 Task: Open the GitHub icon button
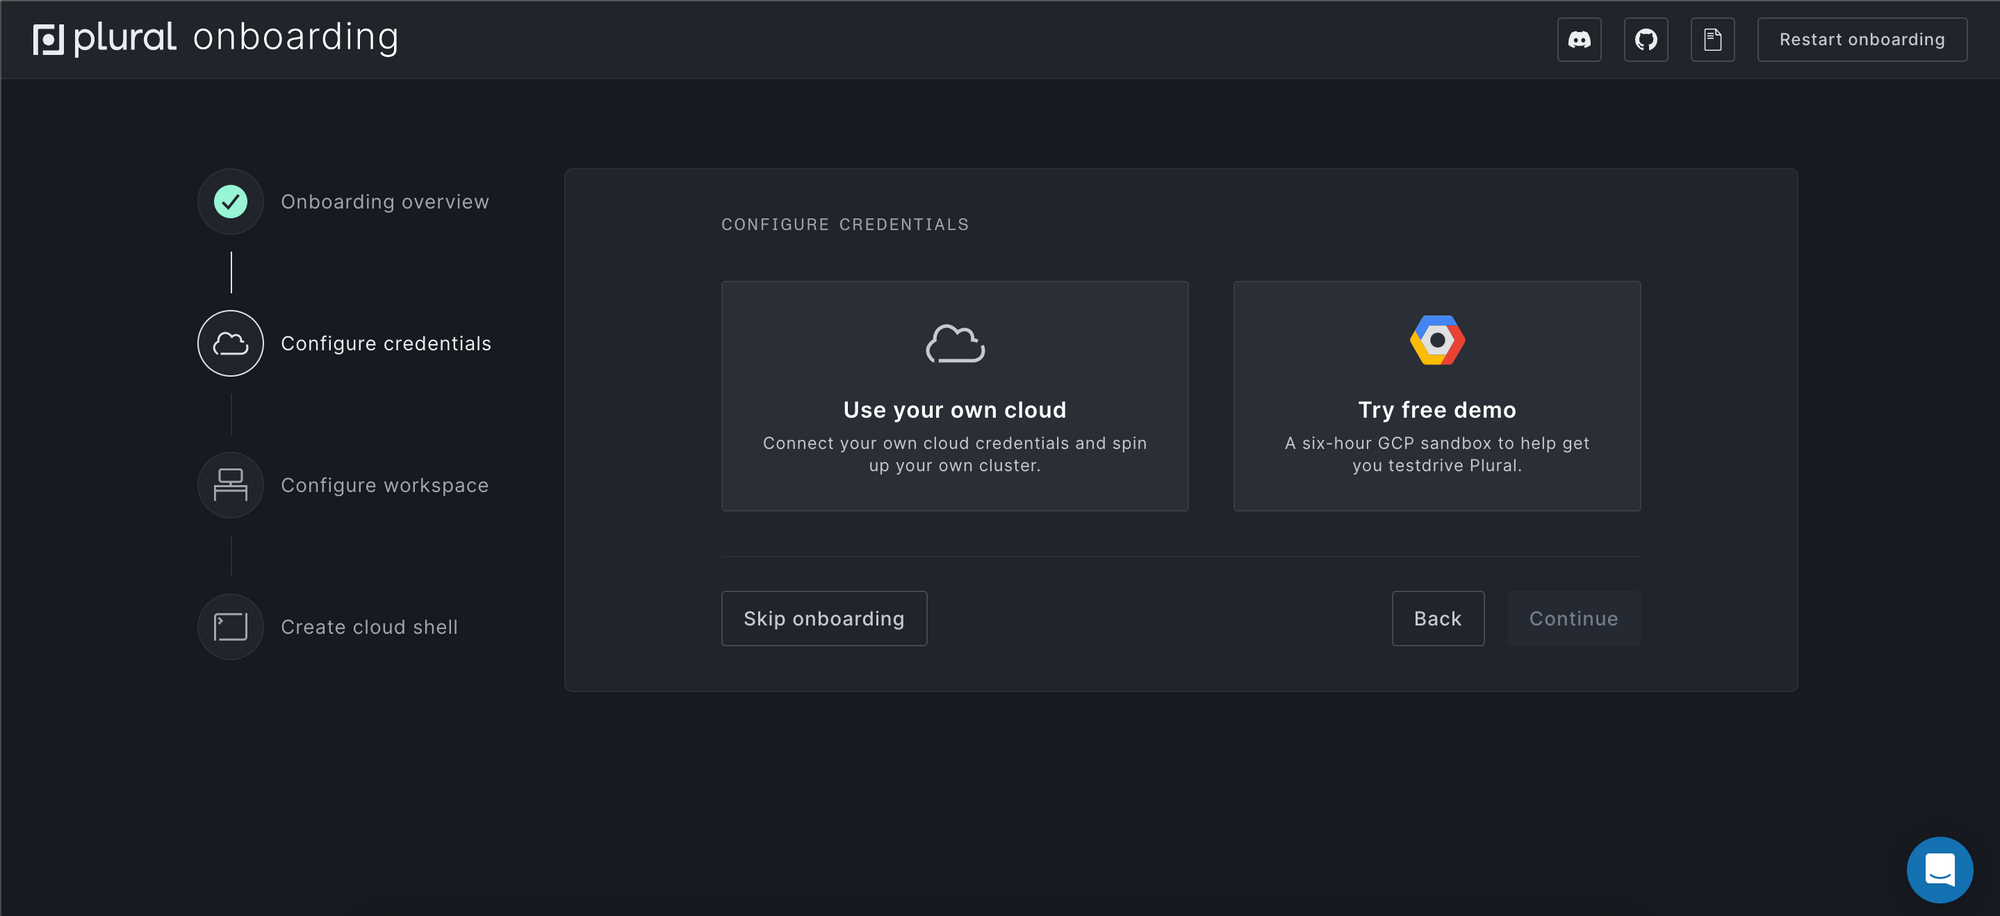point(1646,40)
